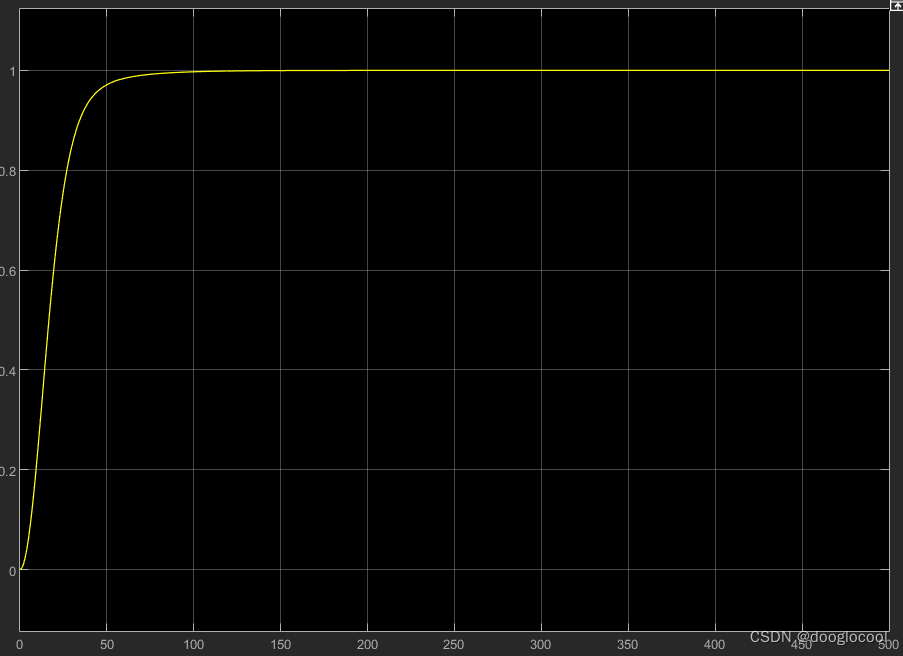The height and width of the screenshot is (656, 903).
Task: Click the y-axis tick label '0.6'
Action: click(x=7, y=271)
